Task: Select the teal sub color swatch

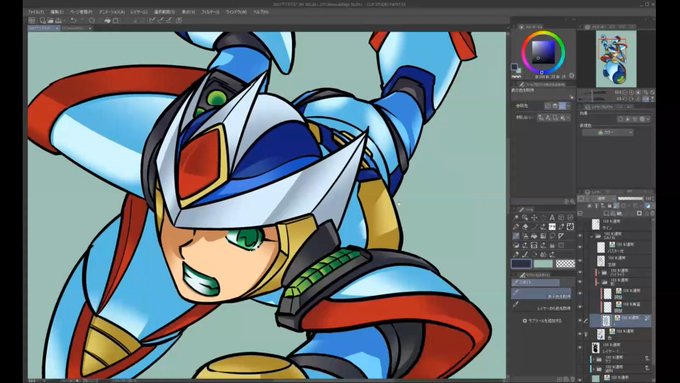Action: (543, 264)
